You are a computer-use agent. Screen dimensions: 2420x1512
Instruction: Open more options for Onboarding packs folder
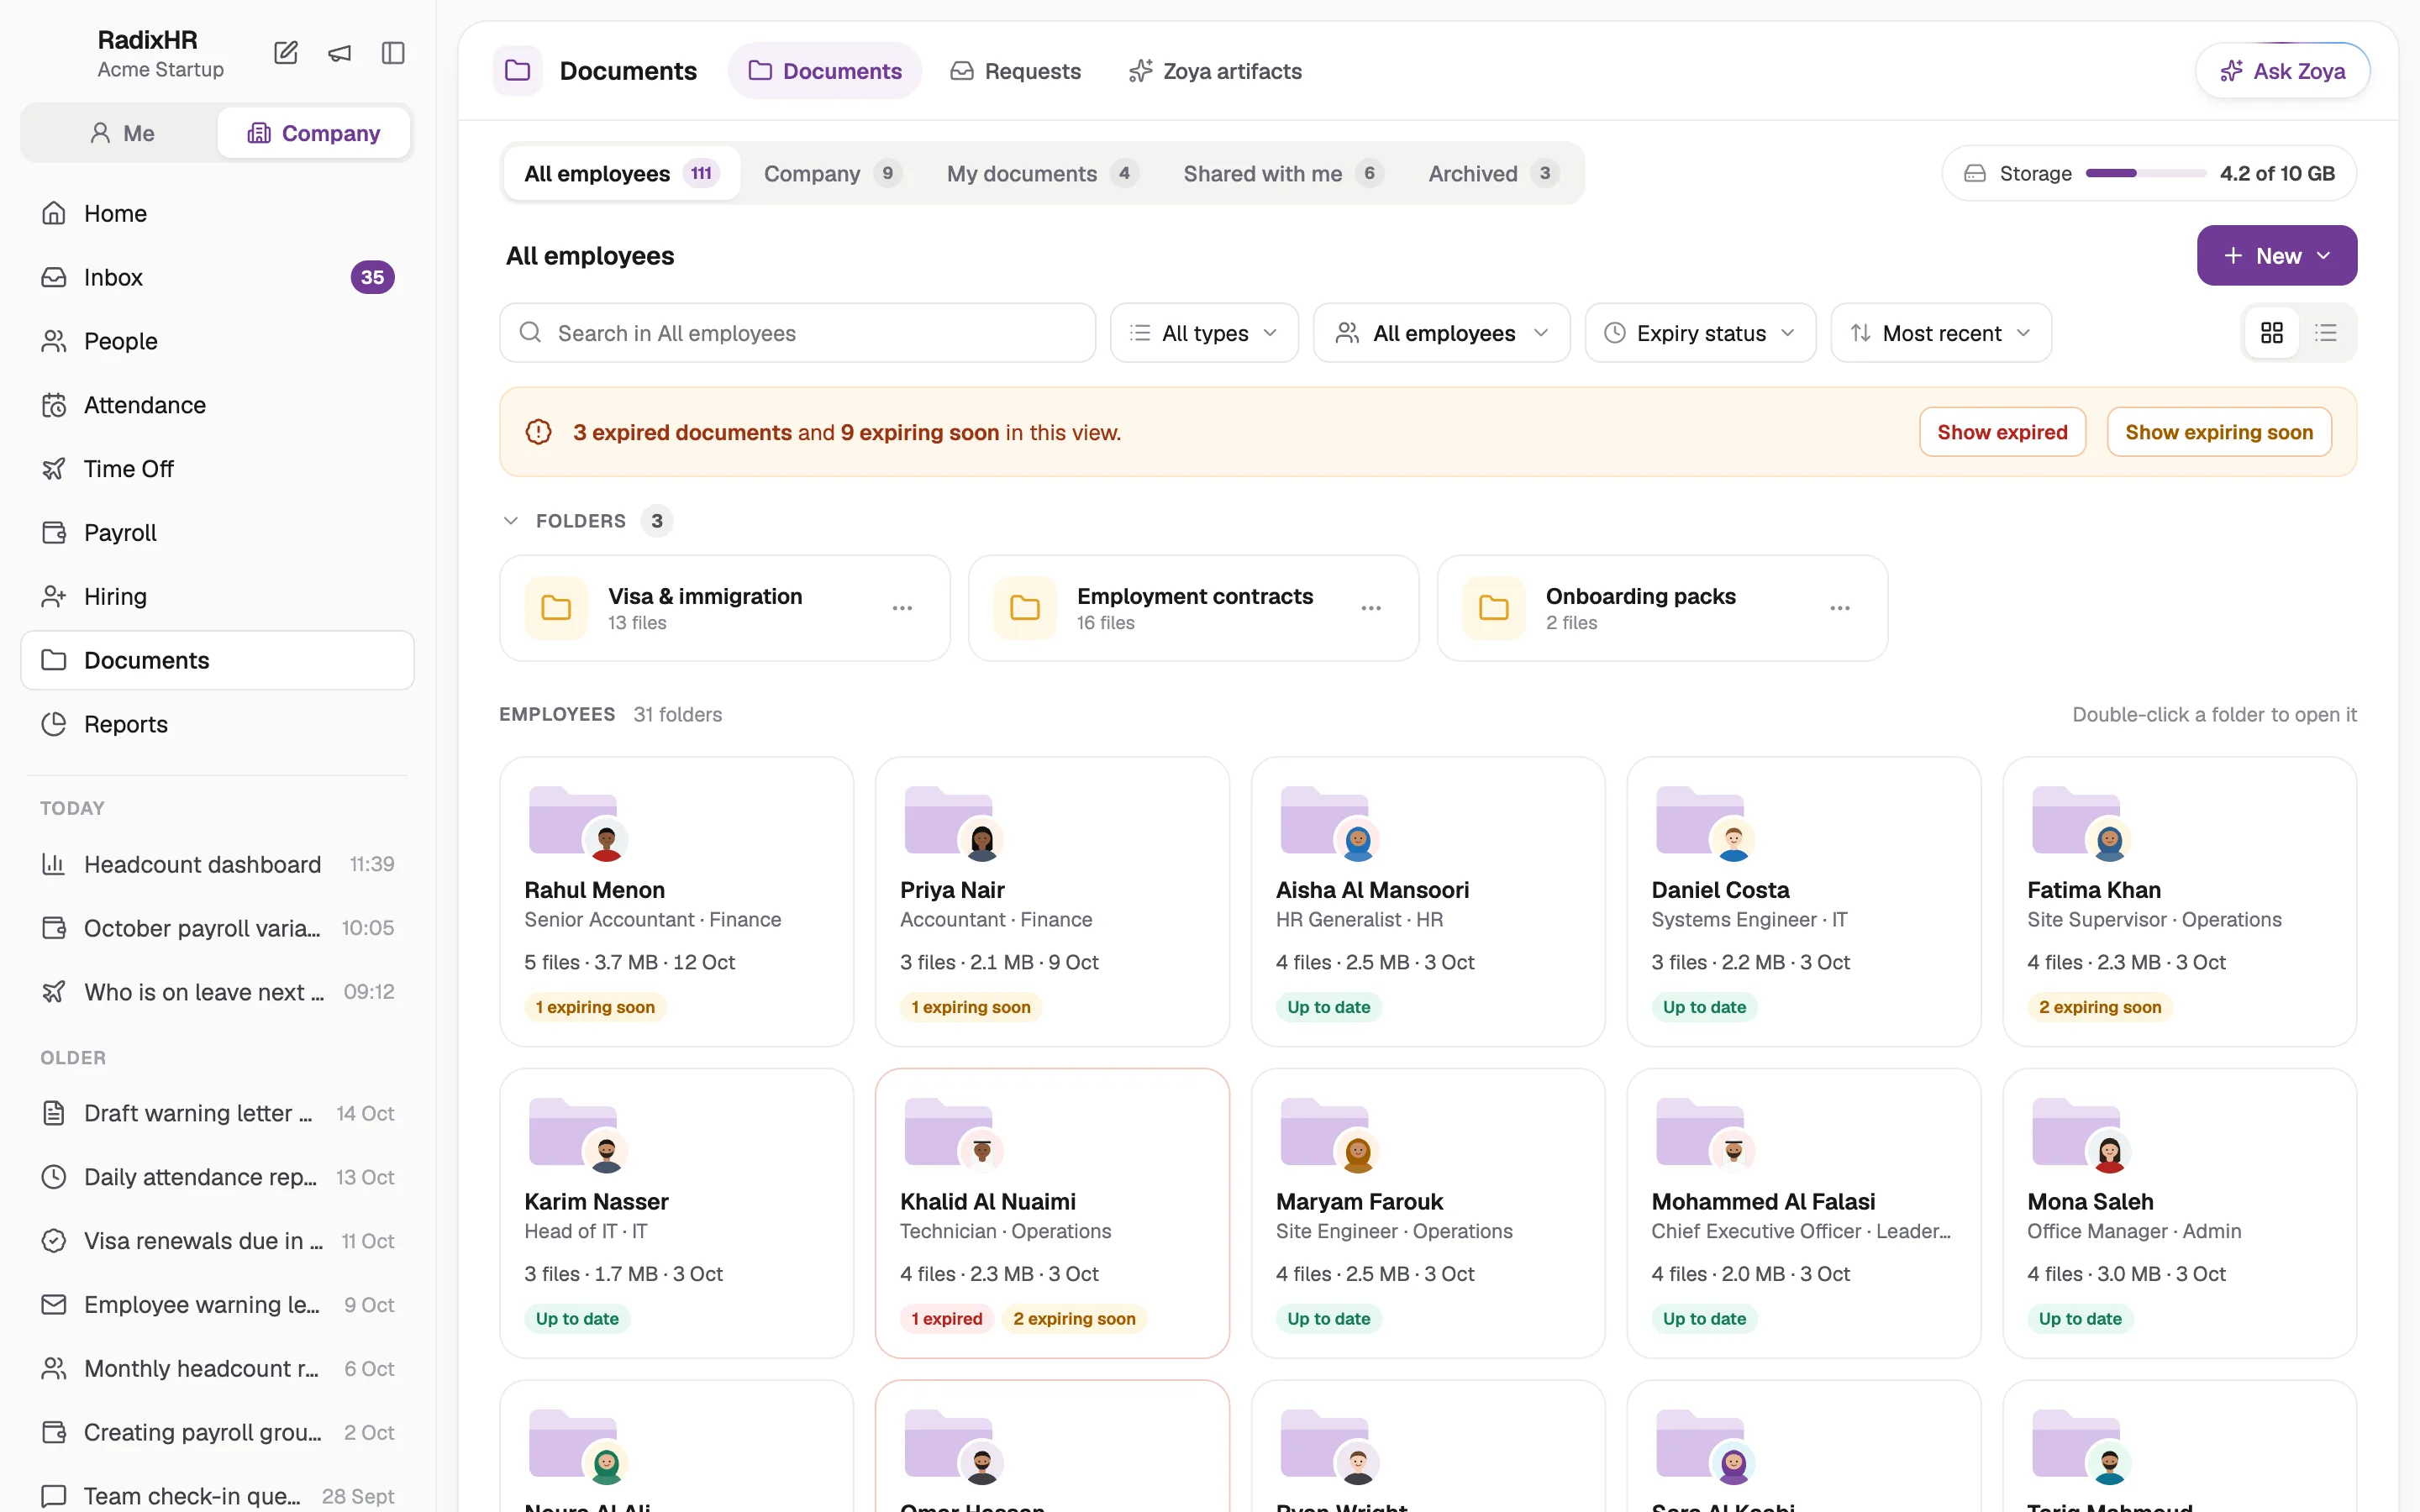1840,608
